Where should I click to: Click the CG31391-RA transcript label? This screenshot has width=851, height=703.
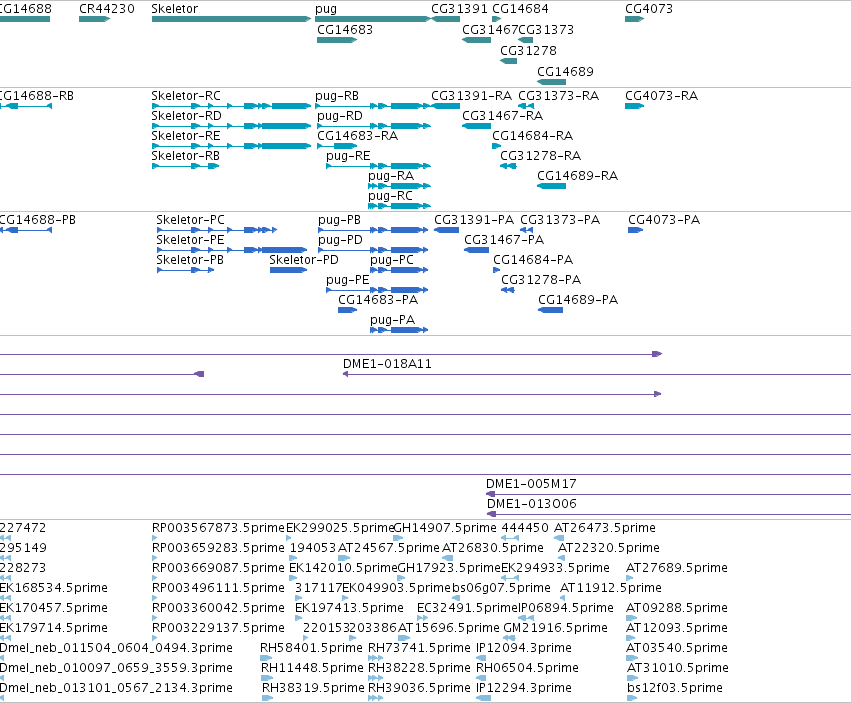[472, 96]
